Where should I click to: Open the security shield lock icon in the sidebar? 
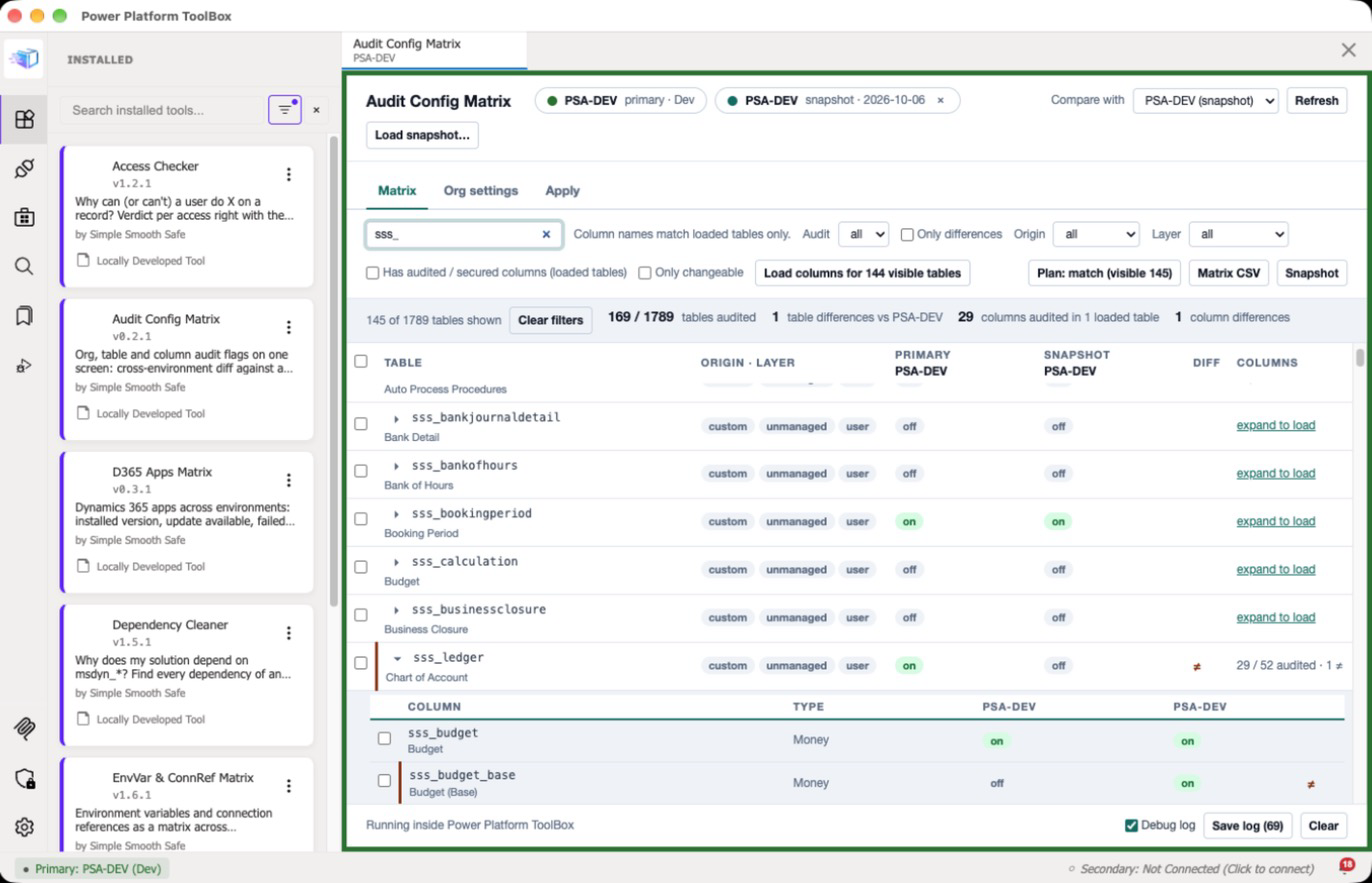[24, 779]
